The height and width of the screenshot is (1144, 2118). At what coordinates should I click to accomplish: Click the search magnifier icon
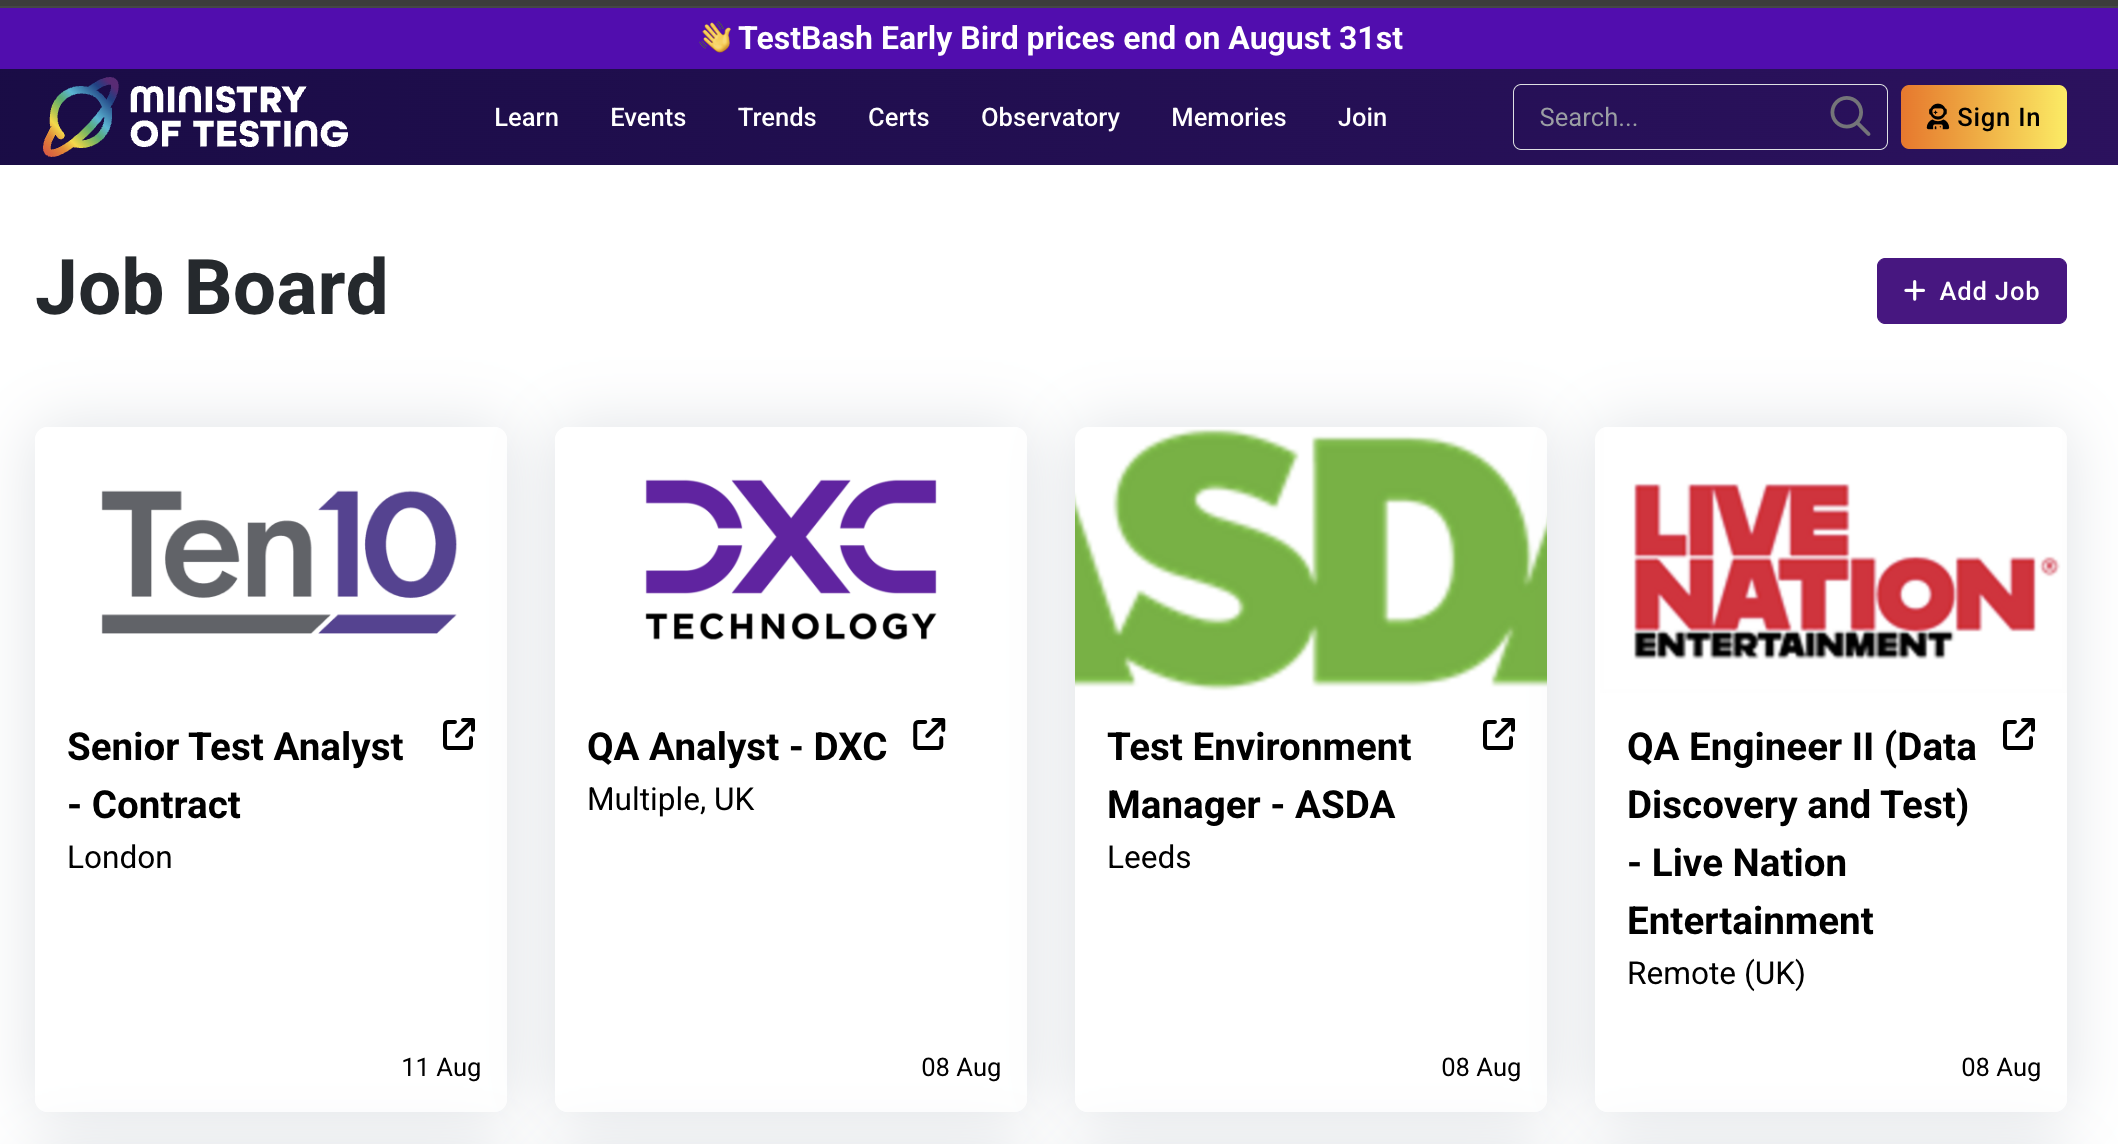point(1849,117)
